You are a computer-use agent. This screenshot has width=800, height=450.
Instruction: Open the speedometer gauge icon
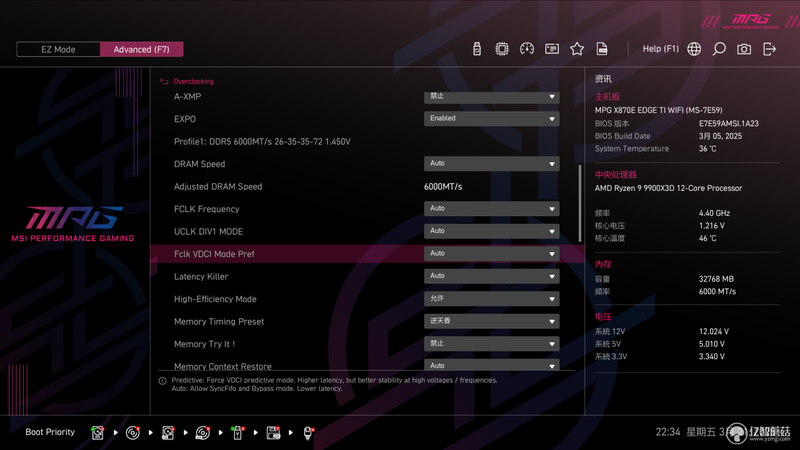coord(527,49)
